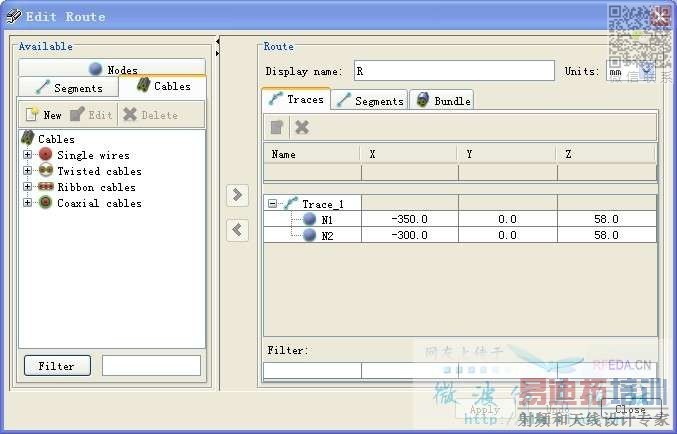Image resolution: width=677 pixels, height=434 pixels.
Task: Select the Coaxial cables label
Action: pos(99,203)
